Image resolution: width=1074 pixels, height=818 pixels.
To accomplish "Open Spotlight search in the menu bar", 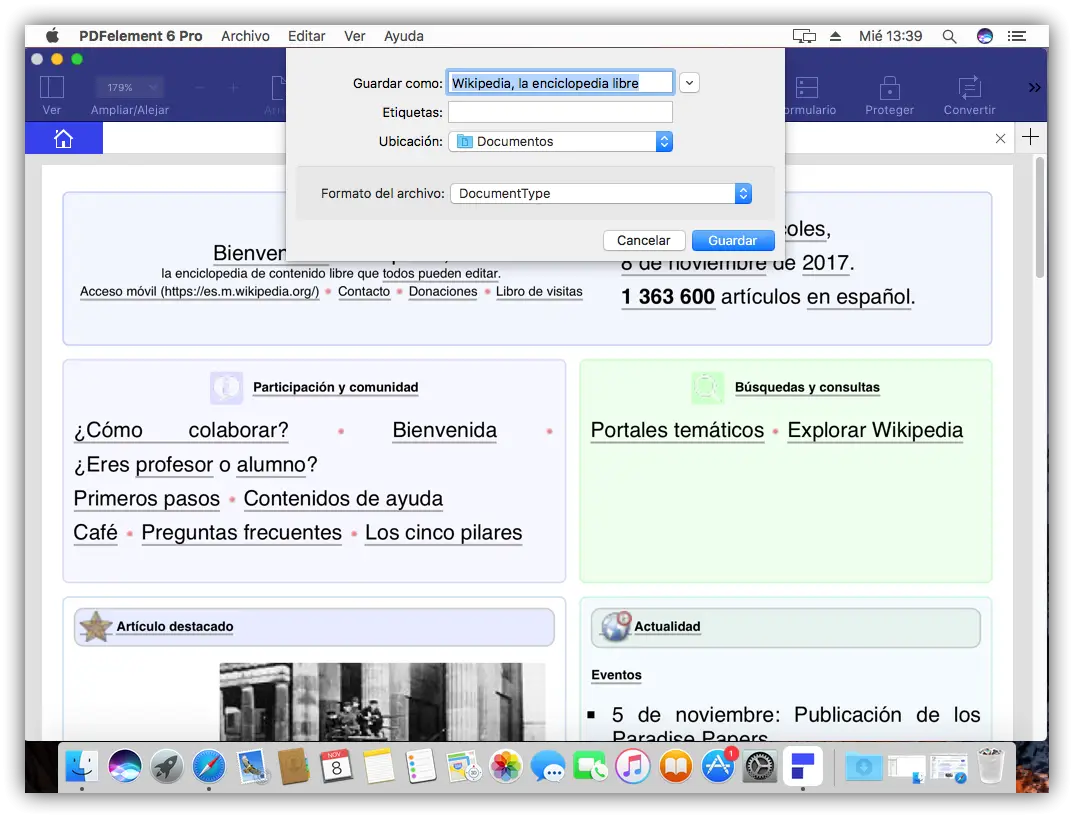I will 949,36.
